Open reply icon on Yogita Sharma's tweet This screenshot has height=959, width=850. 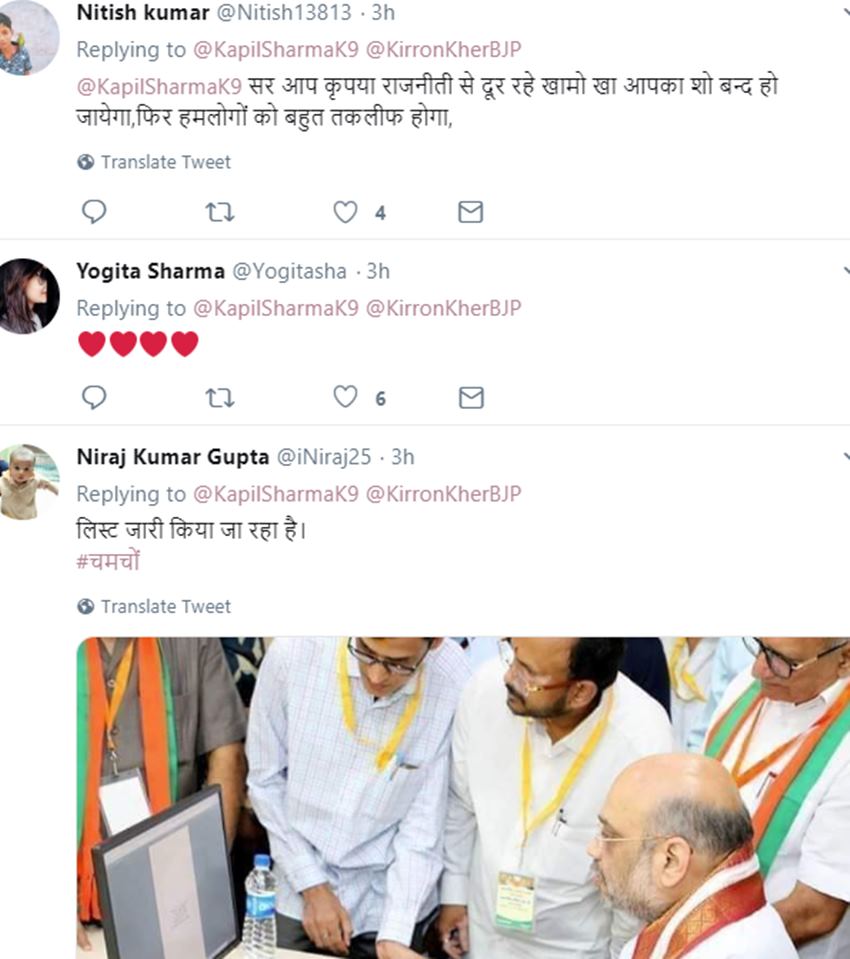click(x=94, y=398)
